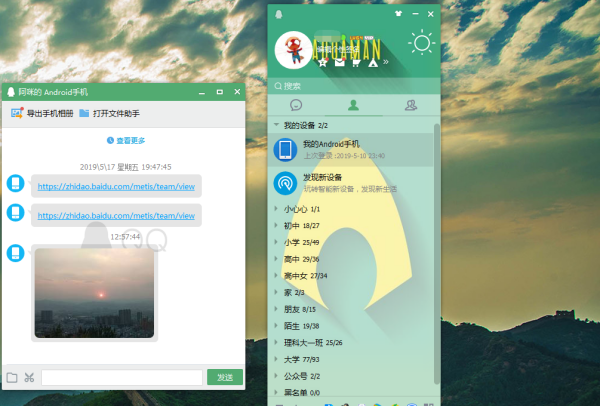Click the clock icon beside 查看更多
The width and height of the screenshot is (600, 406).
click(110, 140)
